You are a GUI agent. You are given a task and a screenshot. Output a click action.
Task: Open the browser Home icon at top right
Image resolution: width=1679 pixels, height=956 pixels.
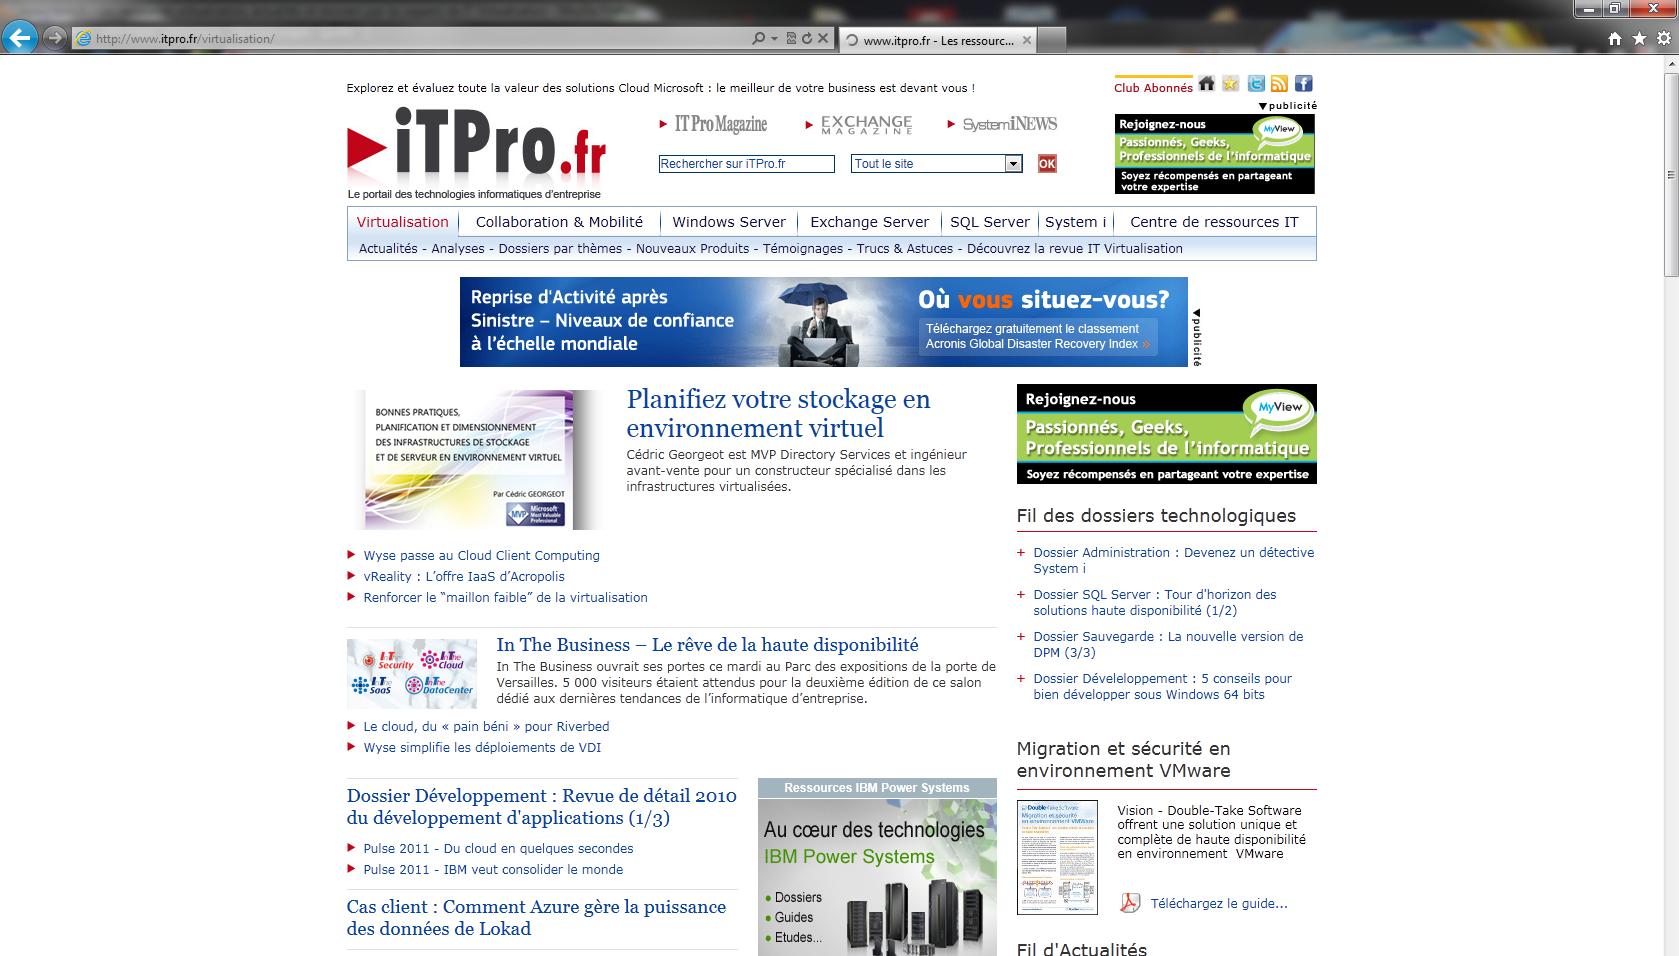click(x=1615, y=38)
